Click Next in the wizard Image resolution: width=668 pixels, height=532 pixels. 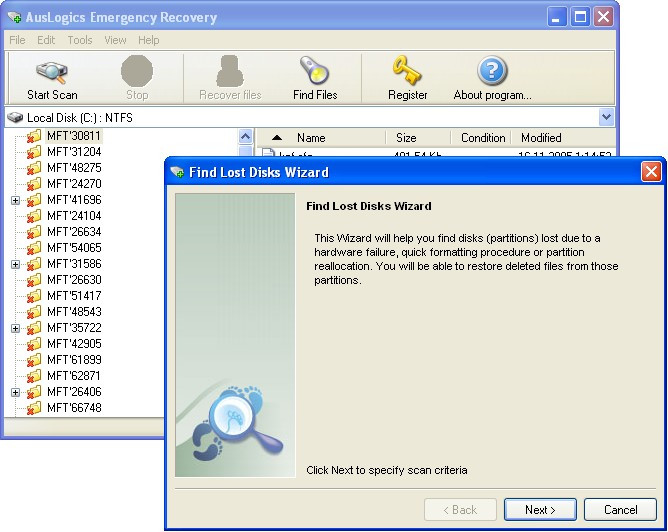[x=540, y=509]
